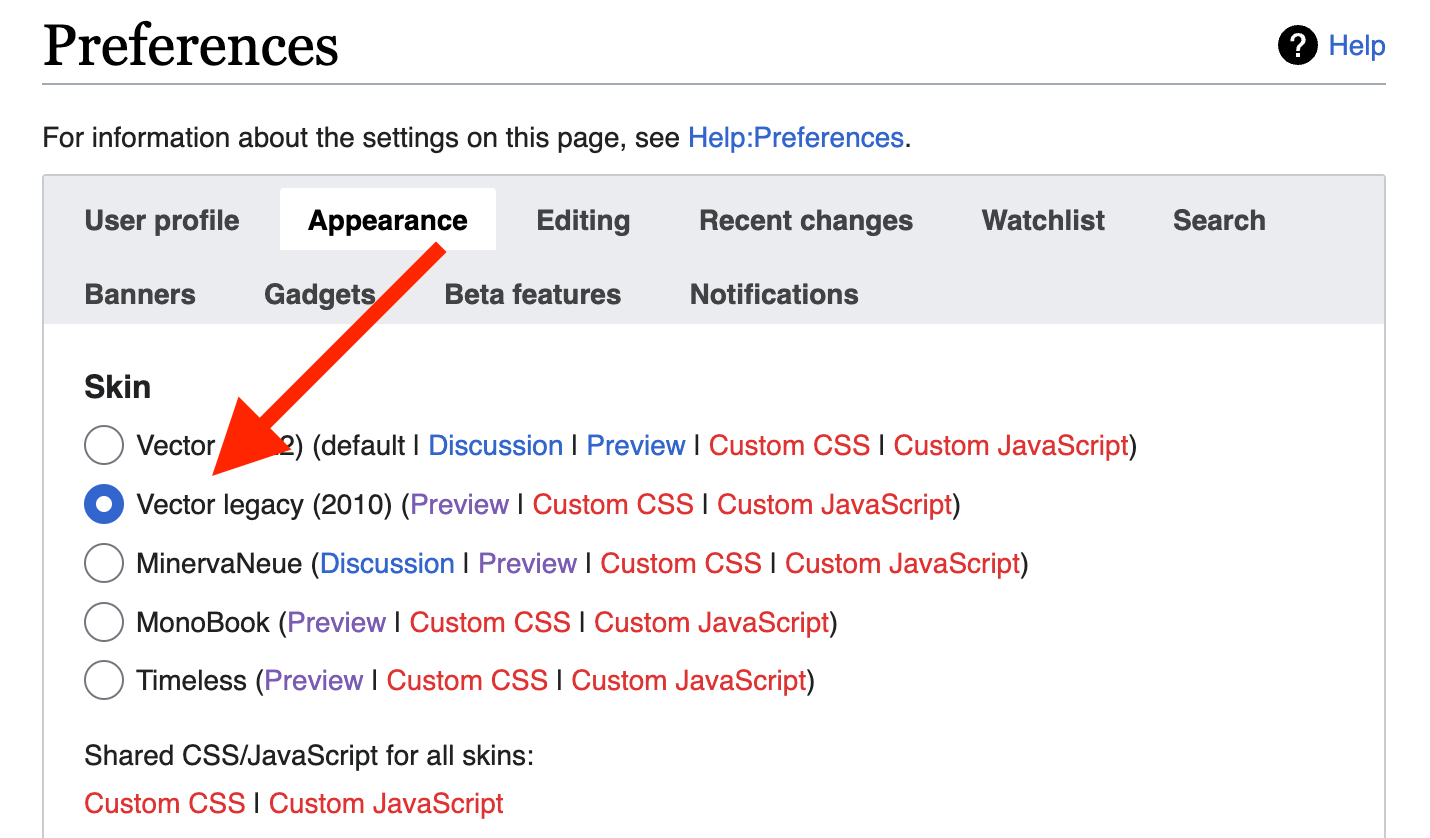Open Custom JavaScript link for Timeless skin
The height and width of the screenshot is (838, 1430).
689,681
